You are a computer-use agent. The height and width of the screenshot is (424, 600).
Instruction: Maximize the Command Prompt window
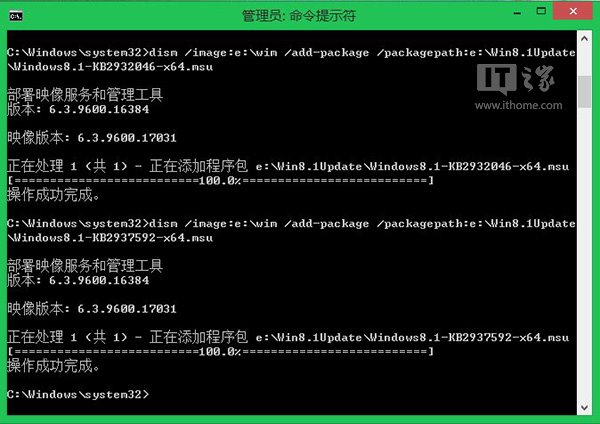541,11
